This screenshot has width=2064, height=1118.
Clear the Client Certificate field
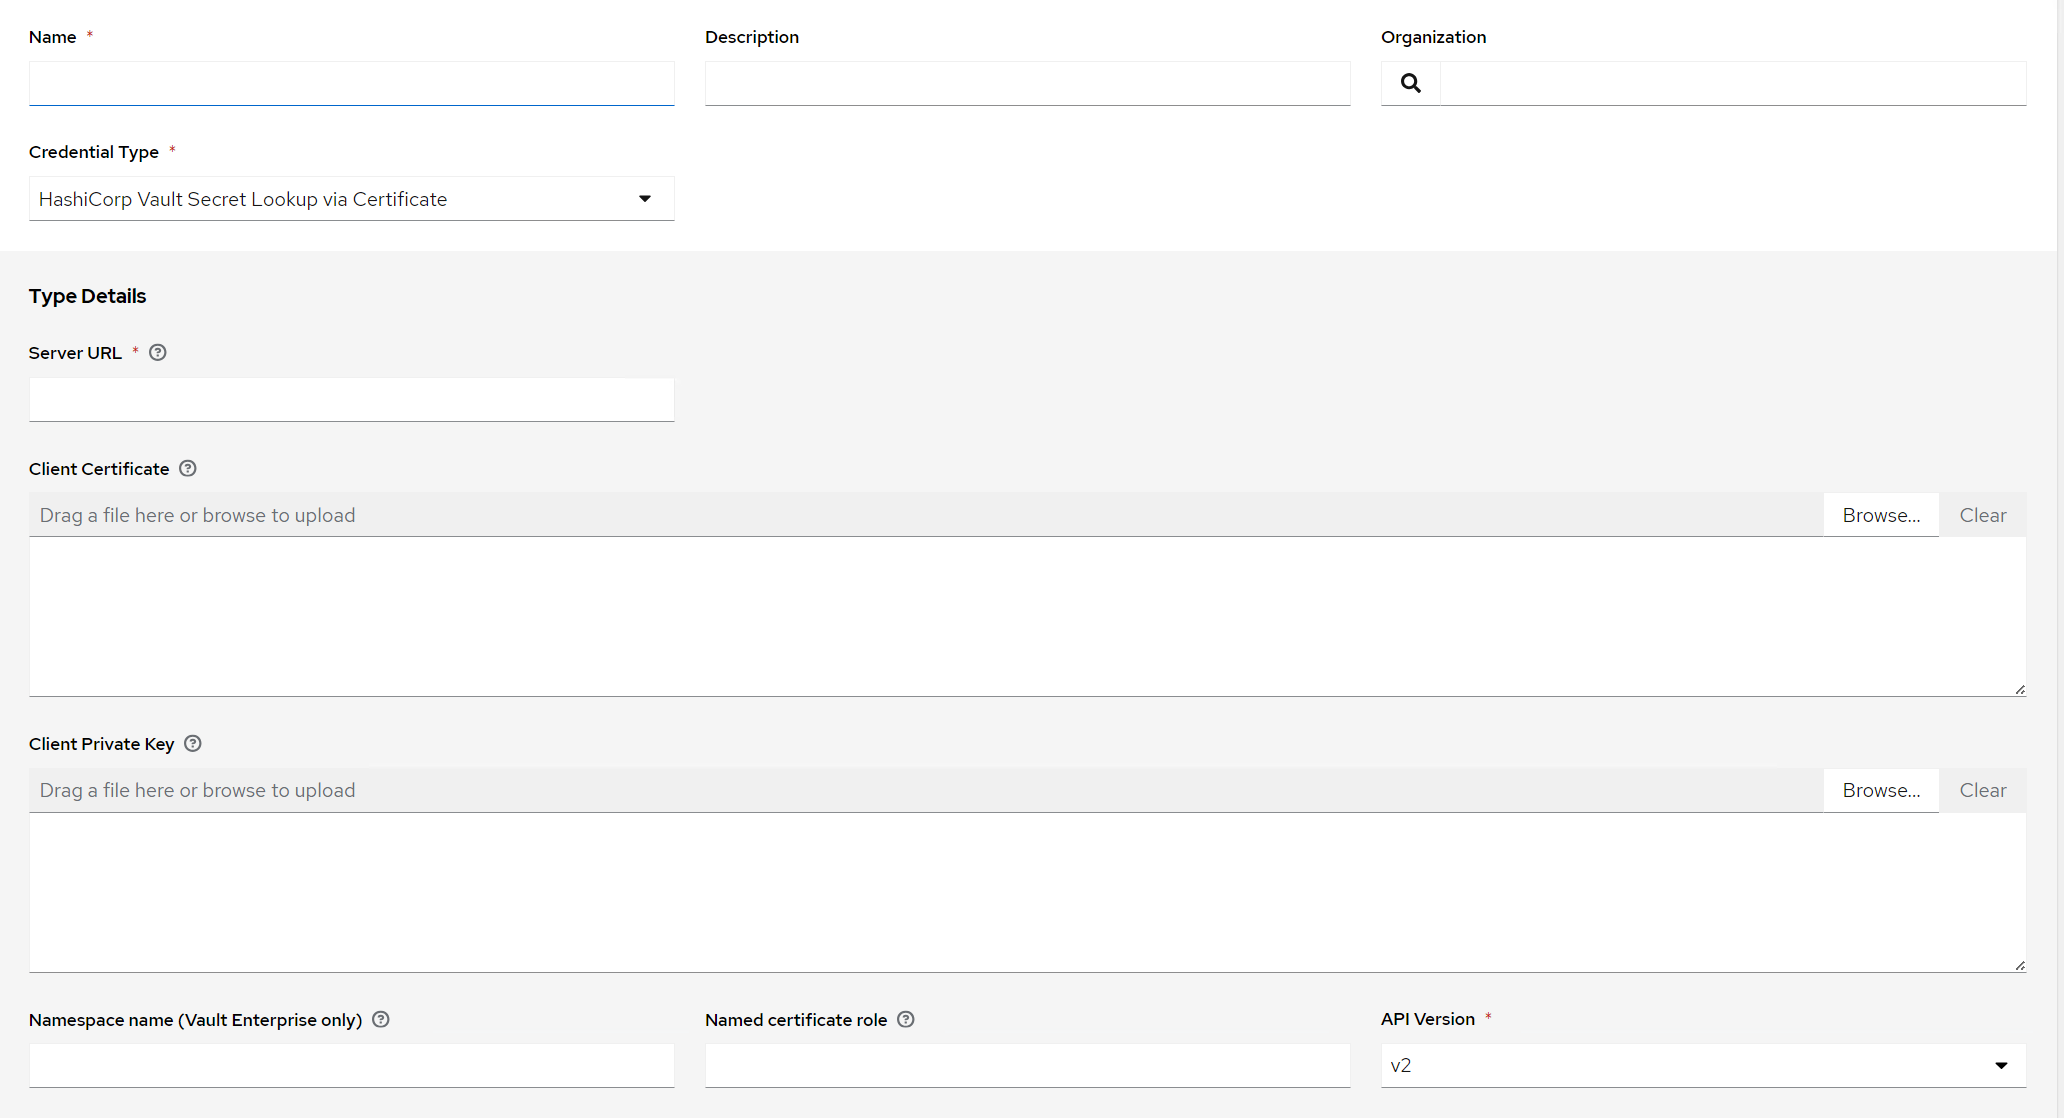1982,515
